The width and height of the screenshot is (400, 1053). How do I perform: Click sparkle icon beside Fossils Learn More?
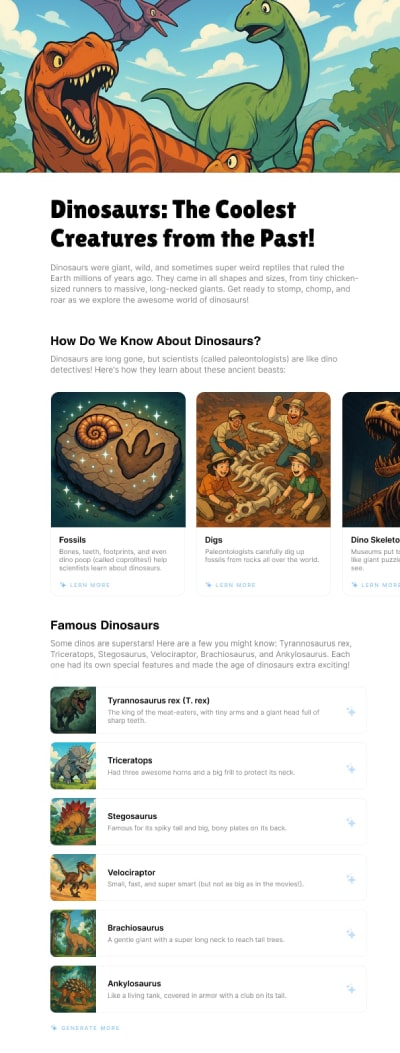(x=62, y=585)
